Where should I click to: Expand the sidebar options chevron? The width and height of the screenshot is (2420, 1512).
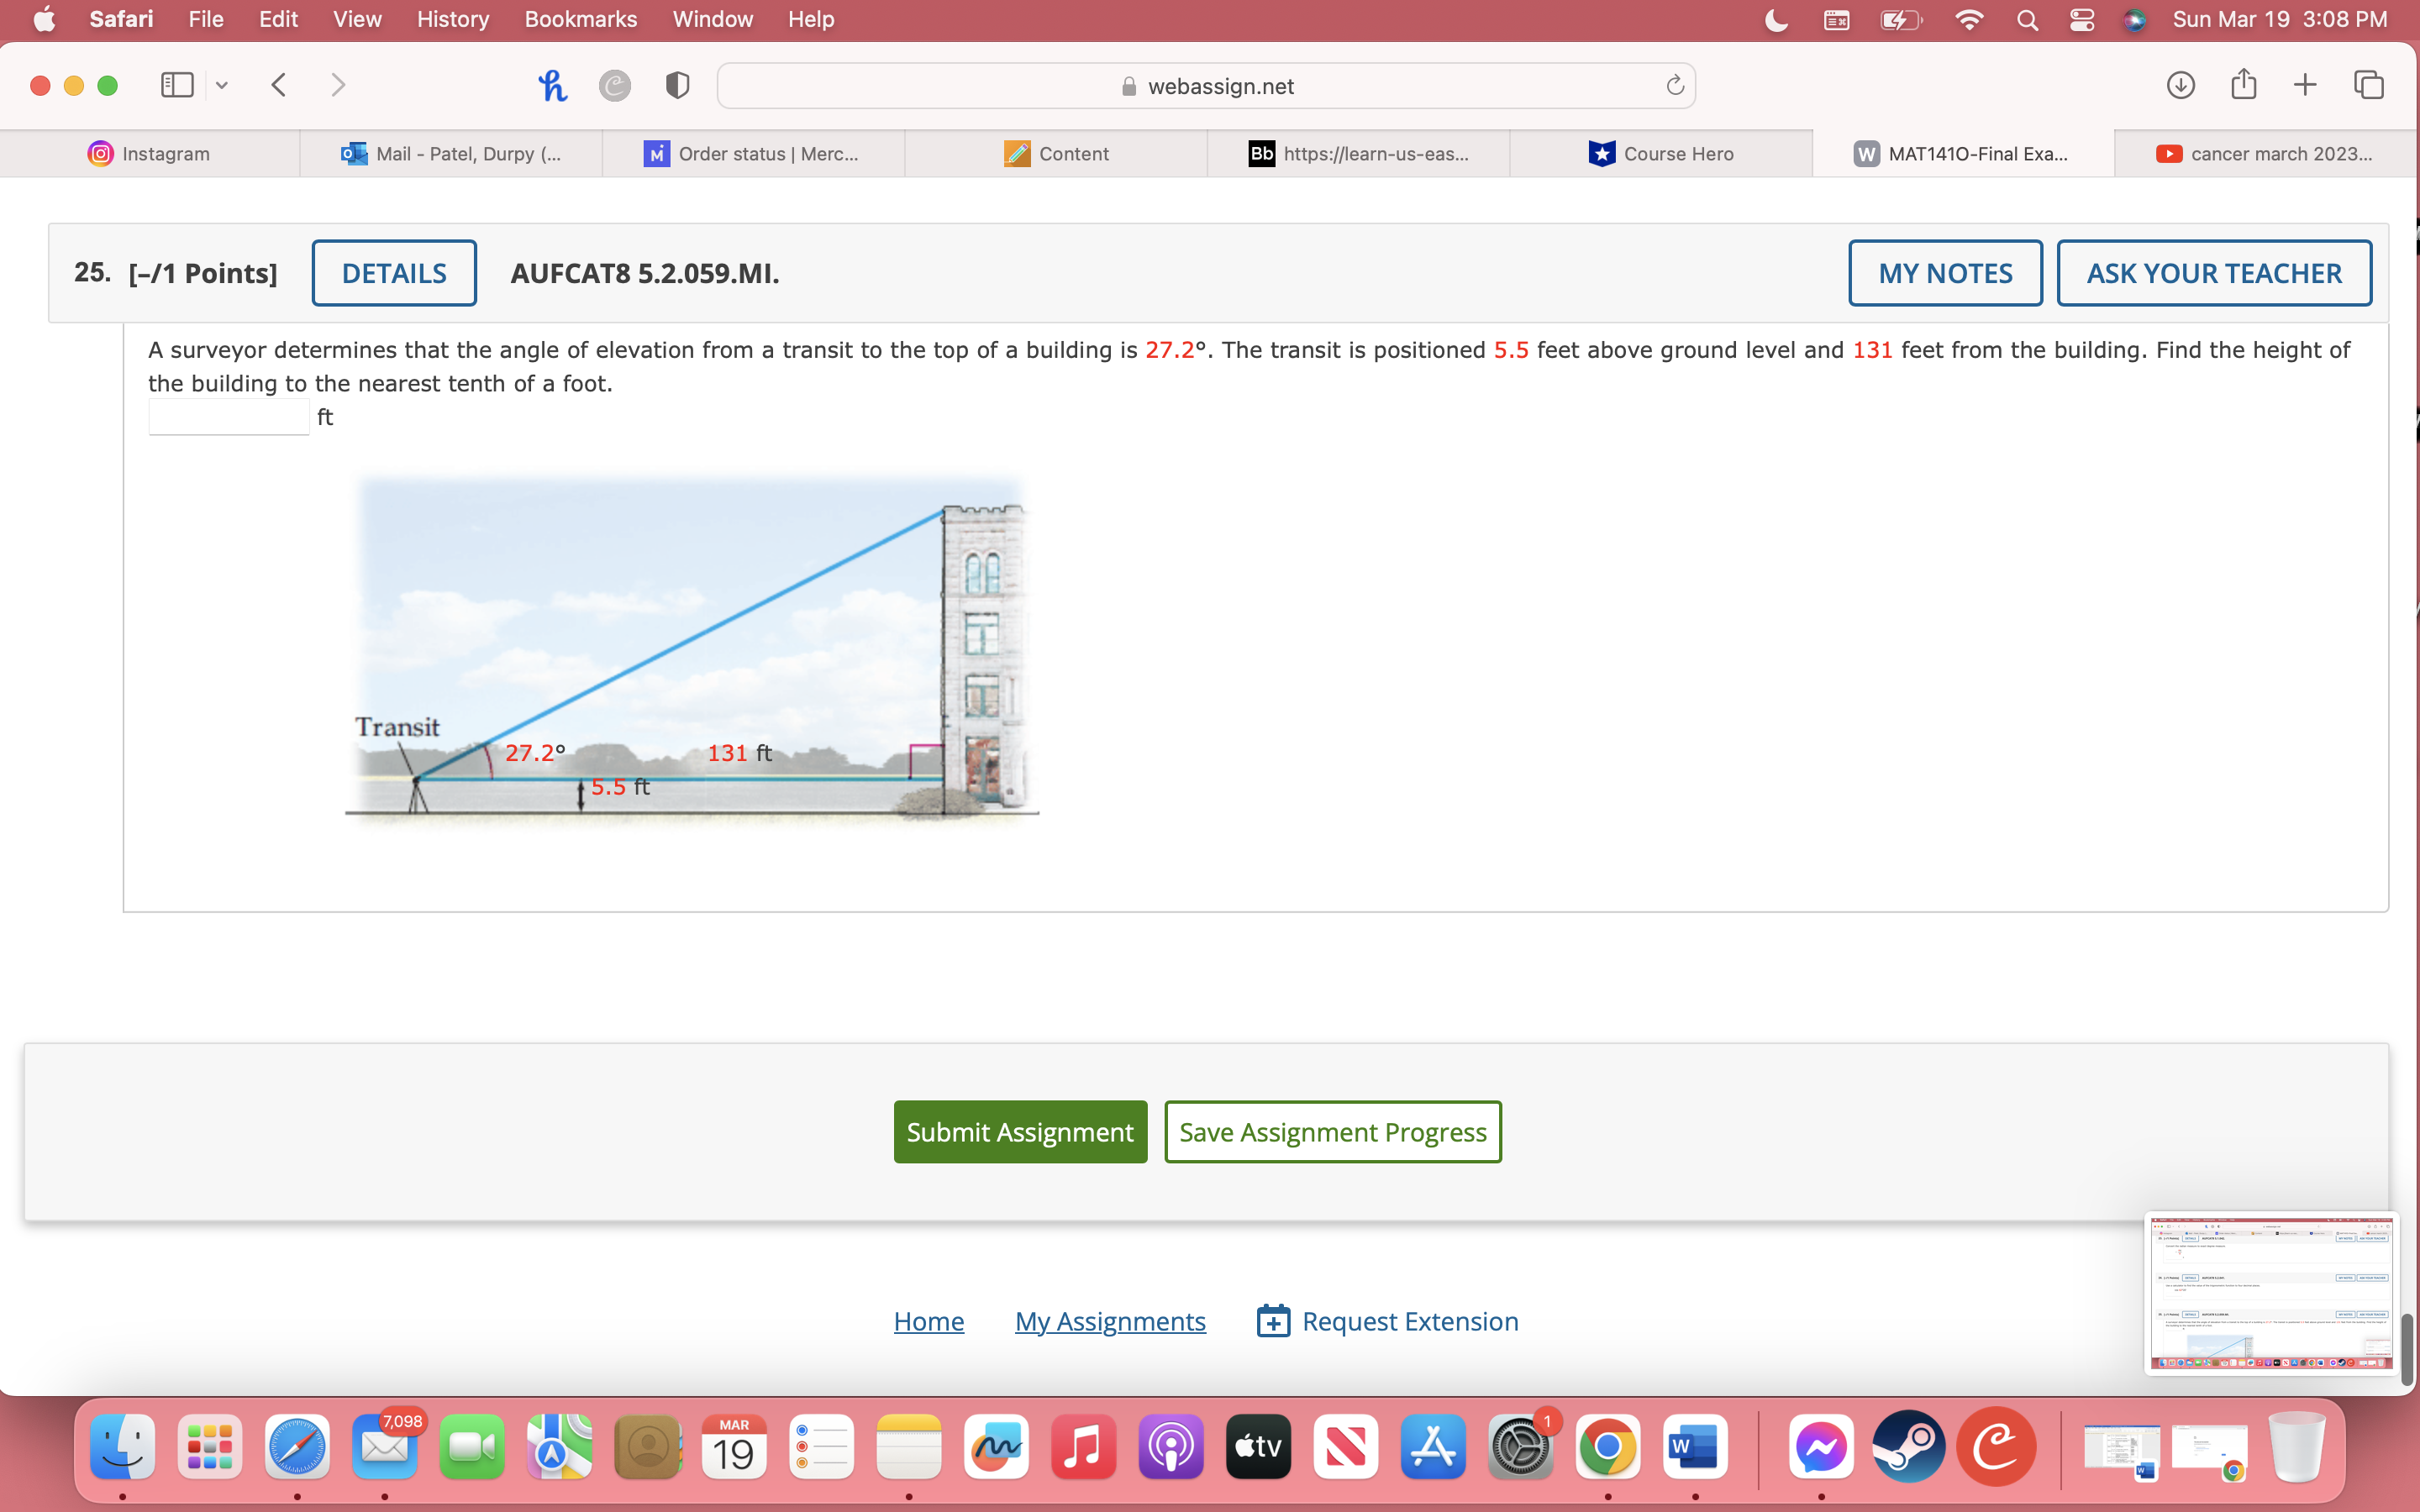(221, 85)
